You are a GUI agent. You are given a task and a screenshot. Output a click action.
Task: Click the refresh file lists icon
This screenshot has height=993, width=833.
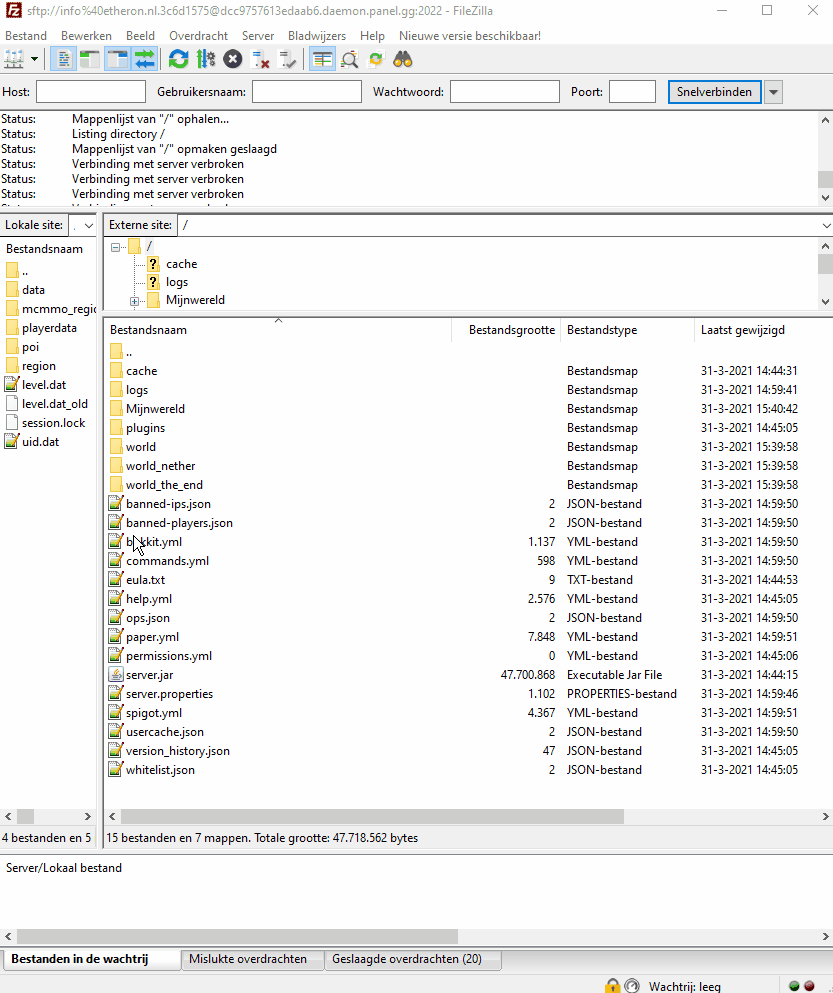[178, 59]
